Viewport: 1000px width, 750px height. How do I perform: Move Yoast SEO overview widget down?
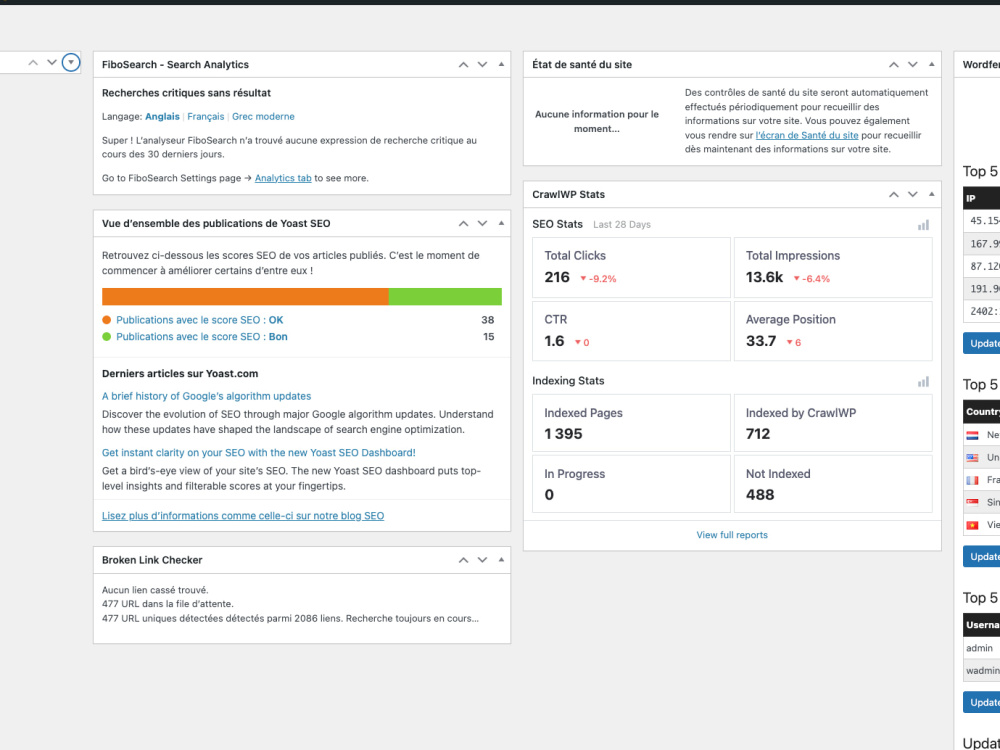482,223
